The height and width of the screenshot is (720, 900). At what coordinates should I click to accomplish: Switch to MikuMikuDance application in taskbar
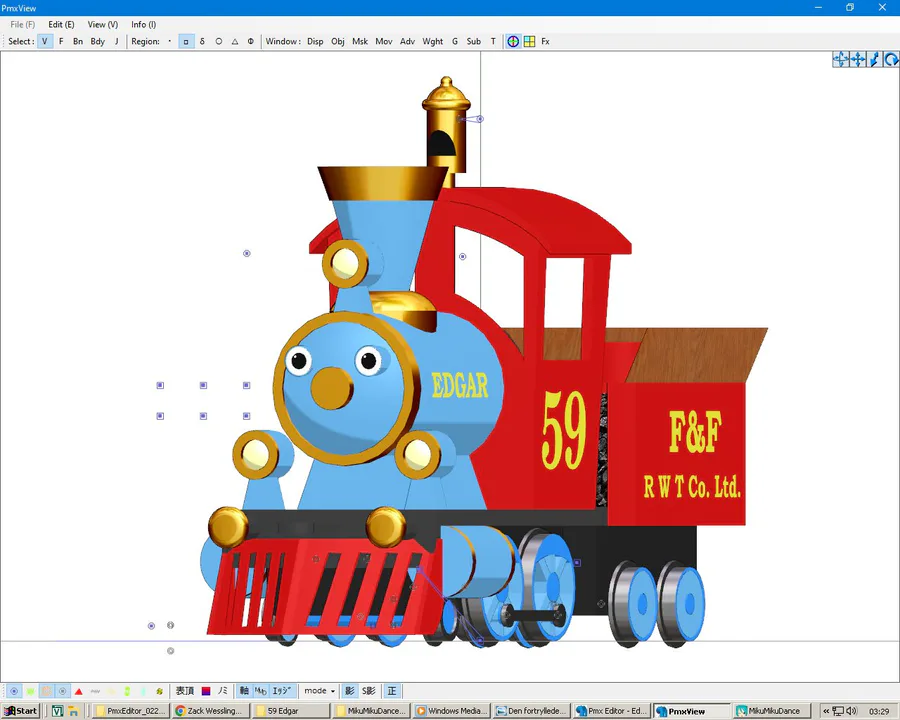click(772, 711)
